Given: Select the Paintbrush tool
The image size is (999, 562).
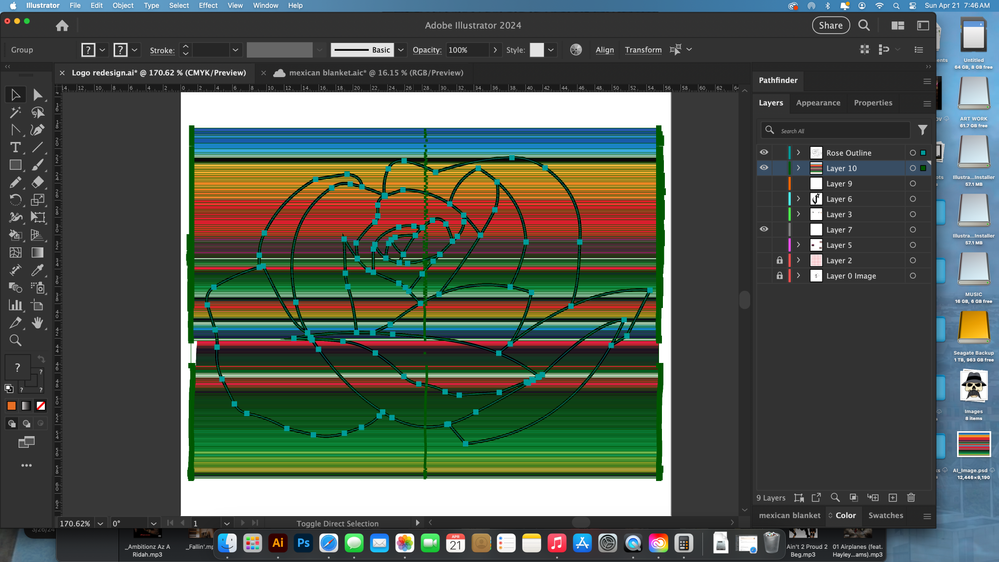Looking at the screenshot, I should 38,165.
